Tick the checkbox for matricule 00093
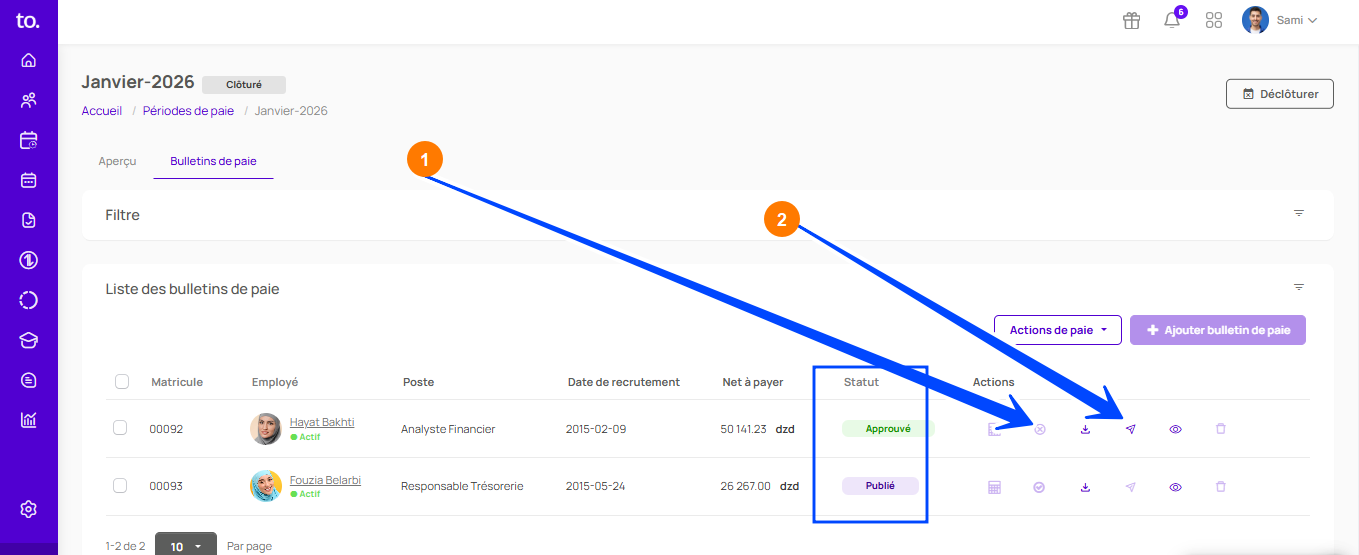 coord(120,486)
